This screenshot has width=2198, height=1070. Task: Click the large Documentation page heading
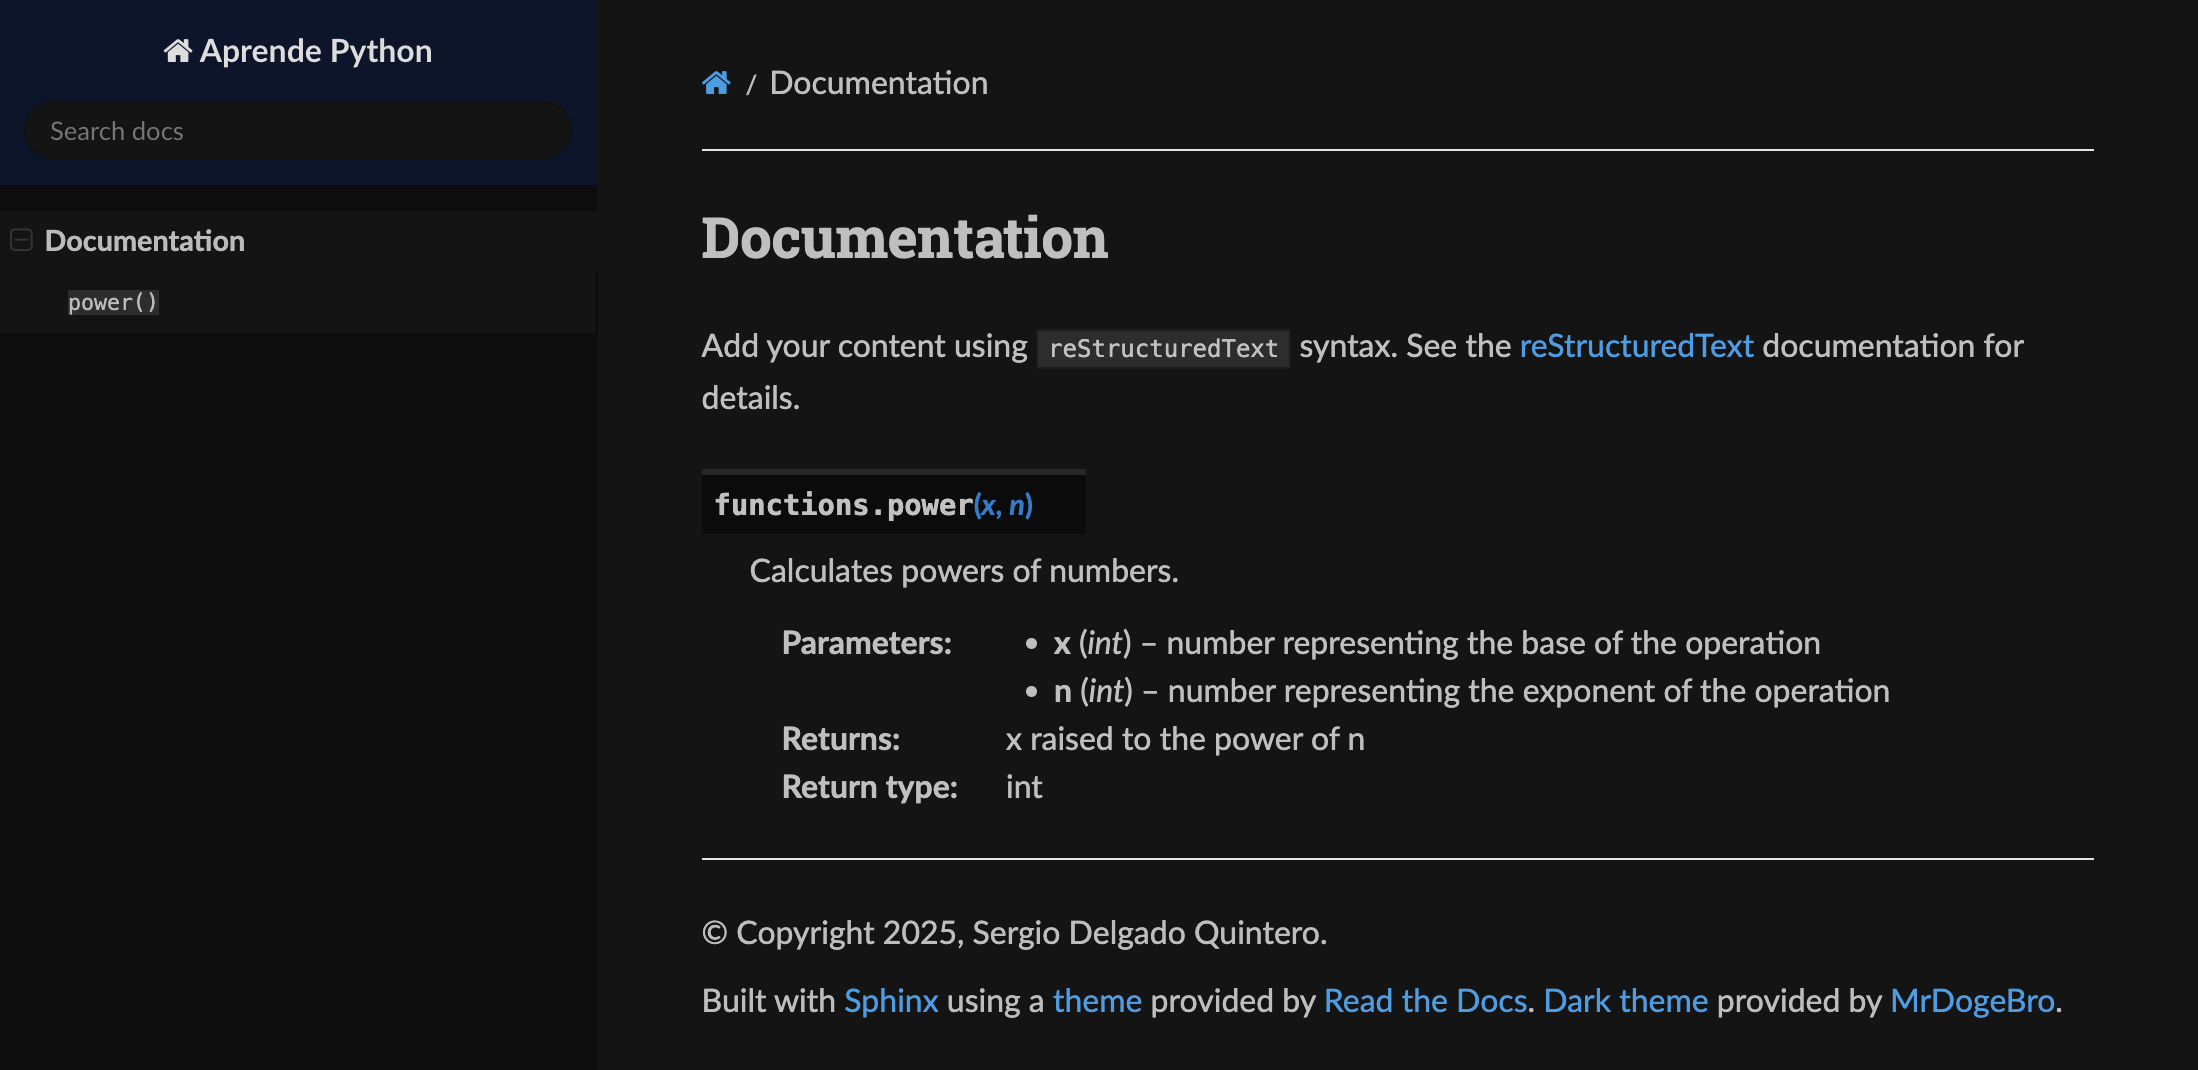[904, 238]
